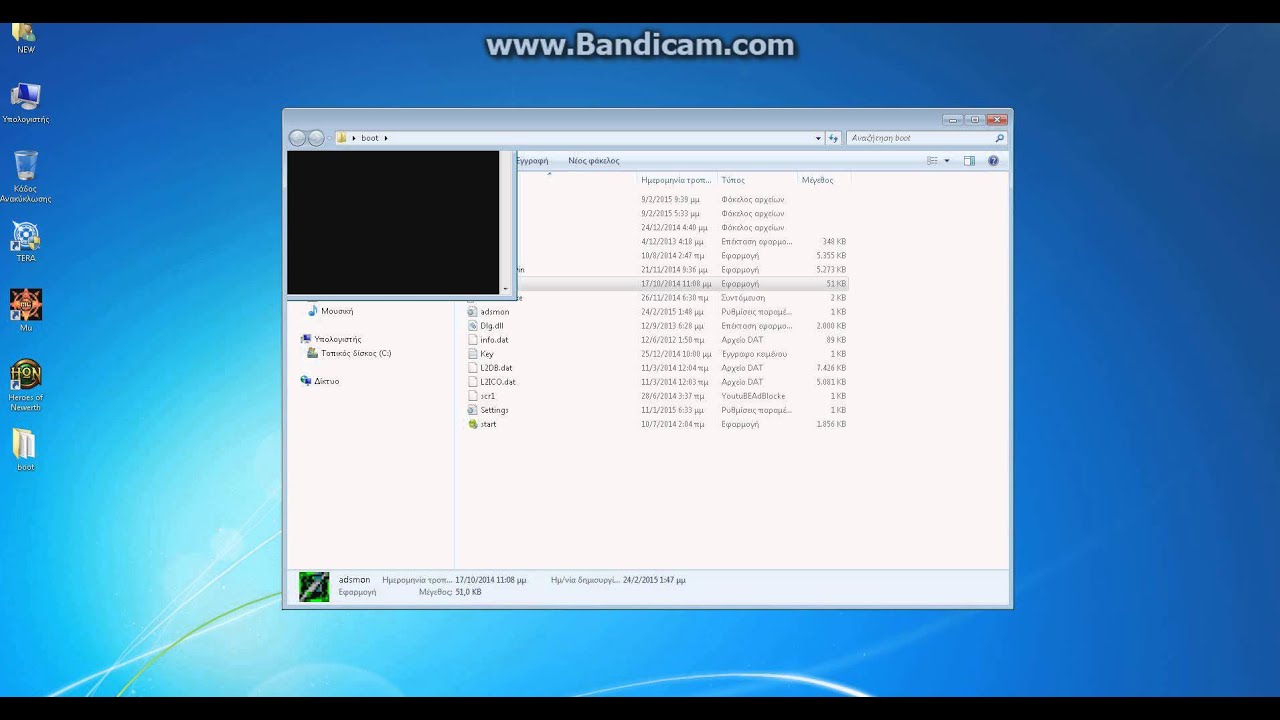The image size is (1280, 720).
Task: Select the NEW folder desktop icon
Action: (x=25, y=31)
